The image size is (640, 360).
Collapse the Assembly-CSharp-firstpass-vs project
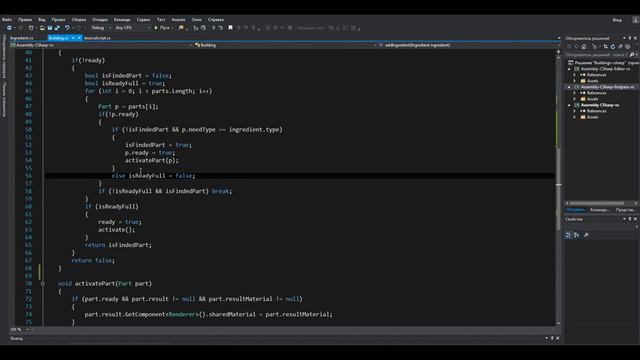coord(569,87)
